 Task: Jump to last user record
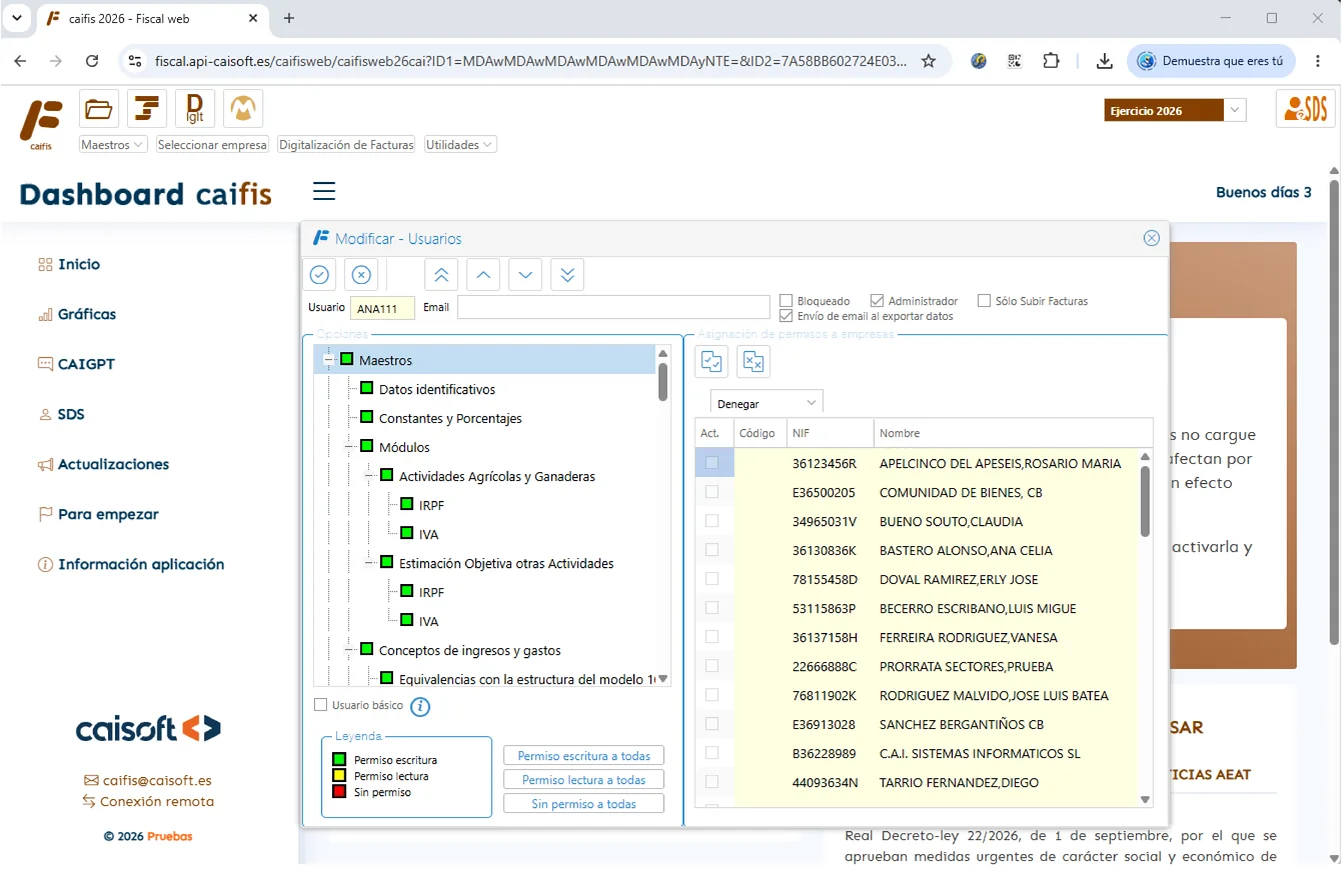567,274
